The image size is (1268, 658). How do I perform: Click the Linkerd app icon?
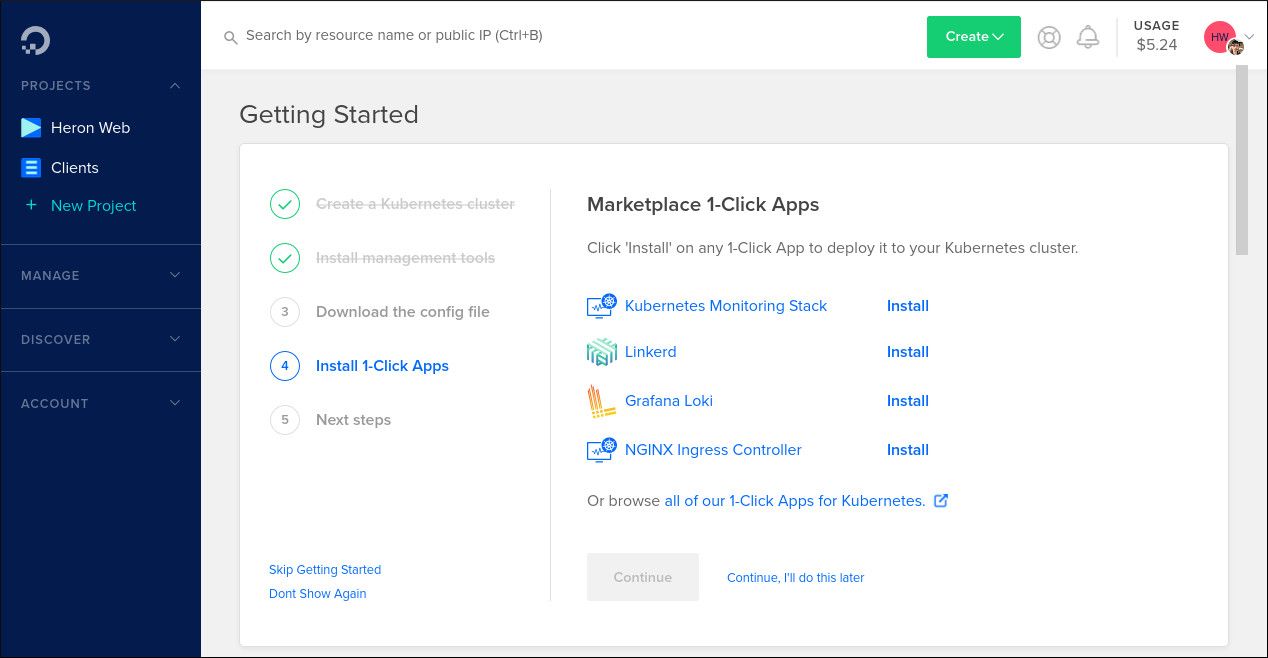click(601, 352)
